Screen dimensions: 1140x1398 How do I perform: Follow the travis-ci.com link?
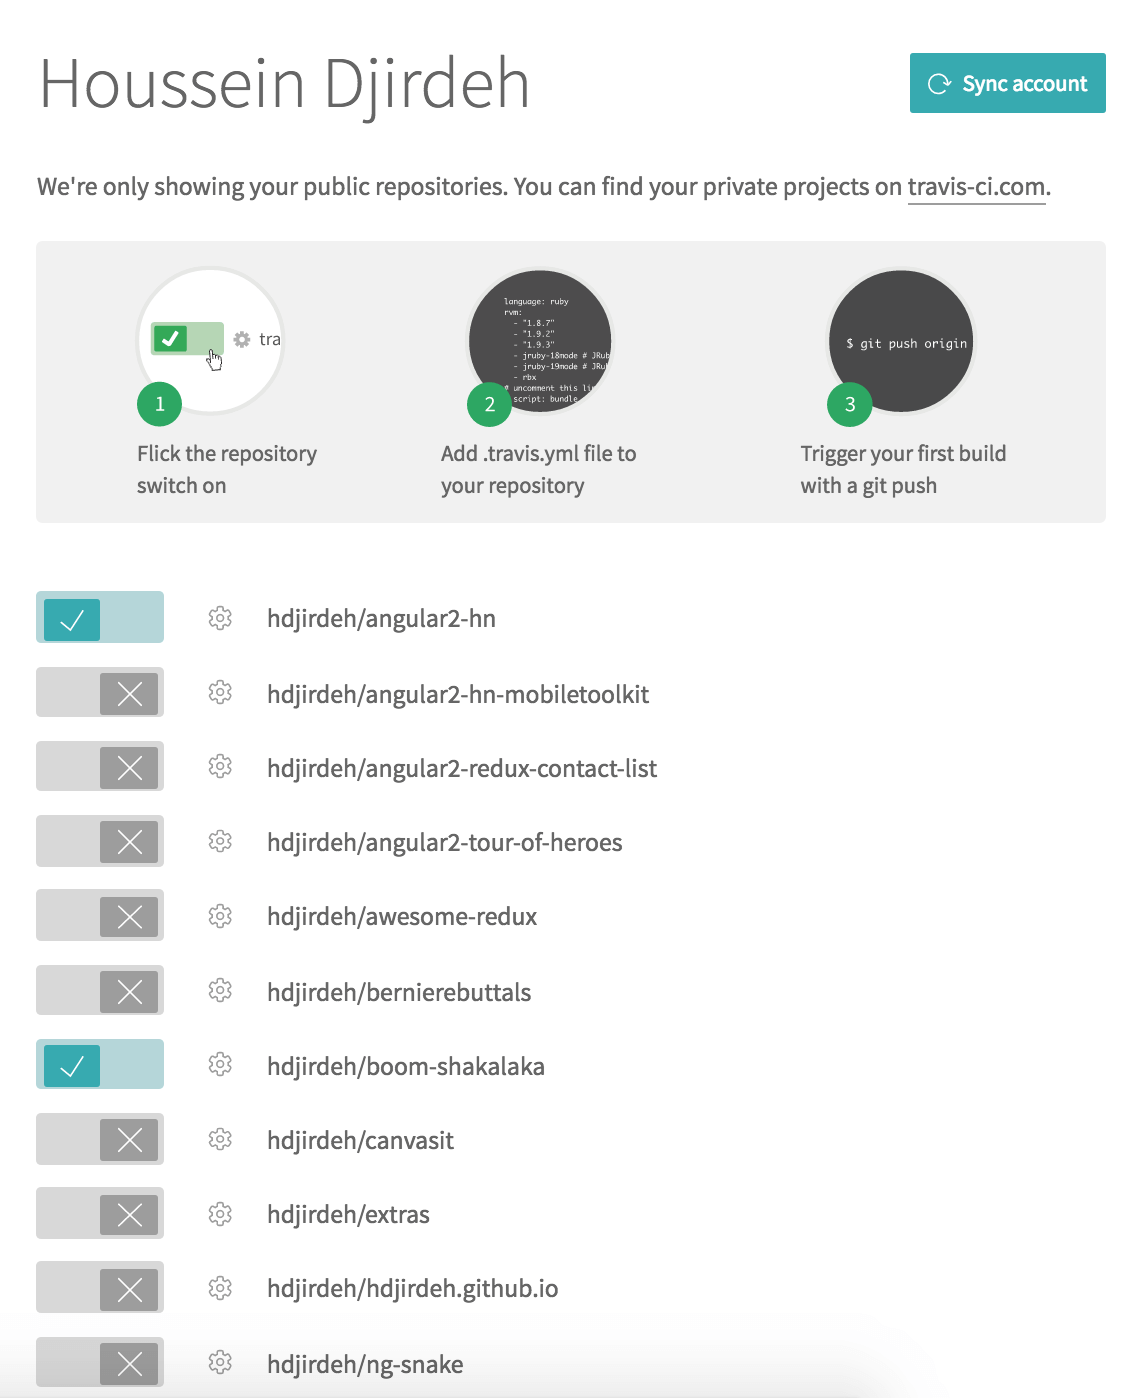click(x=976, y=187)
